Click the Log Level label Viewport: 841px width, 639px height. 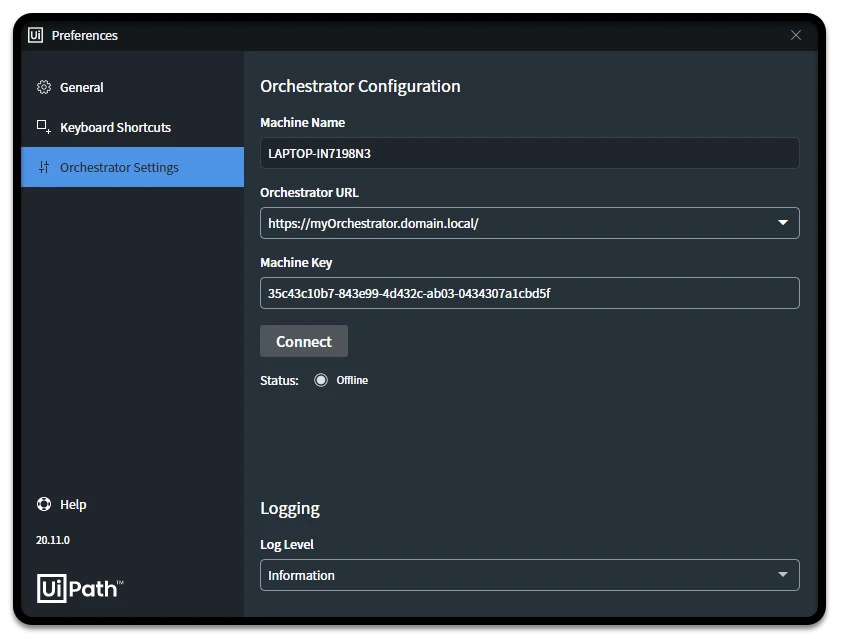coord(287,545)
